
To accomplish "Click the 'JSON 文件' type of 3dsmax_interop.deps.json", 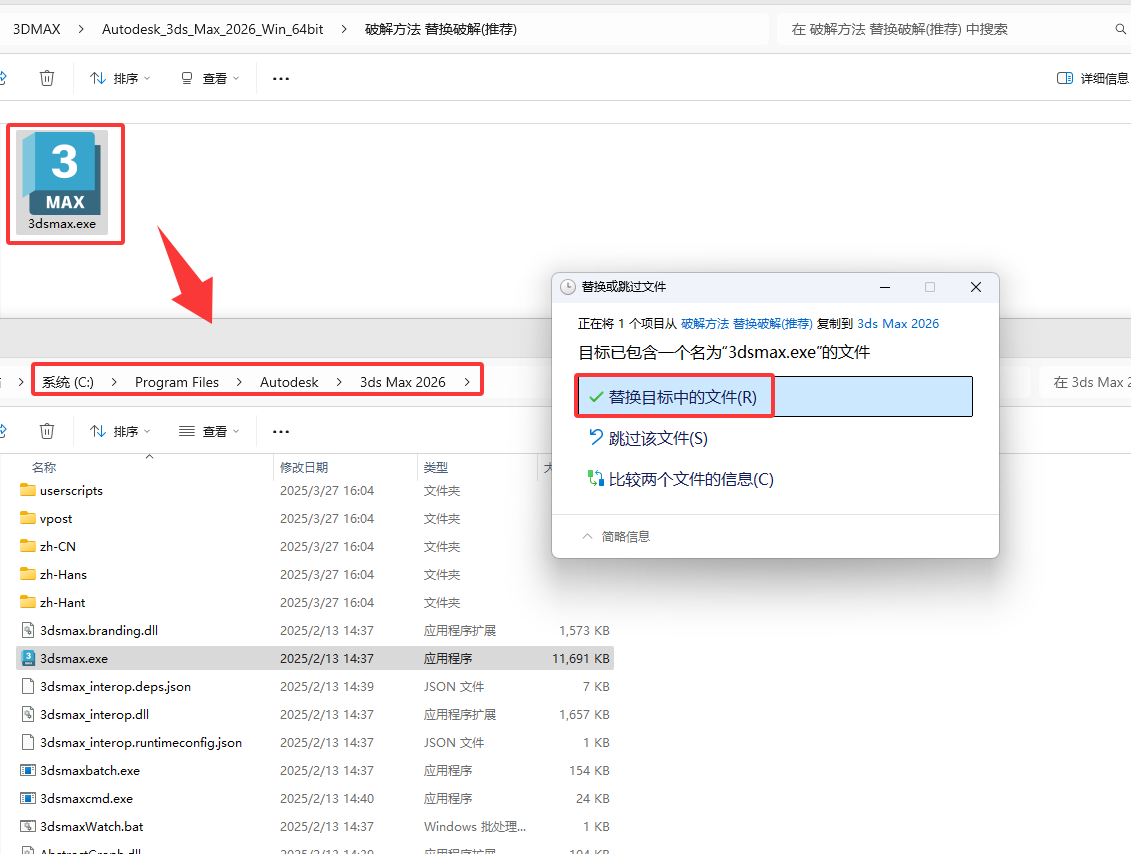I will (454, 686).
